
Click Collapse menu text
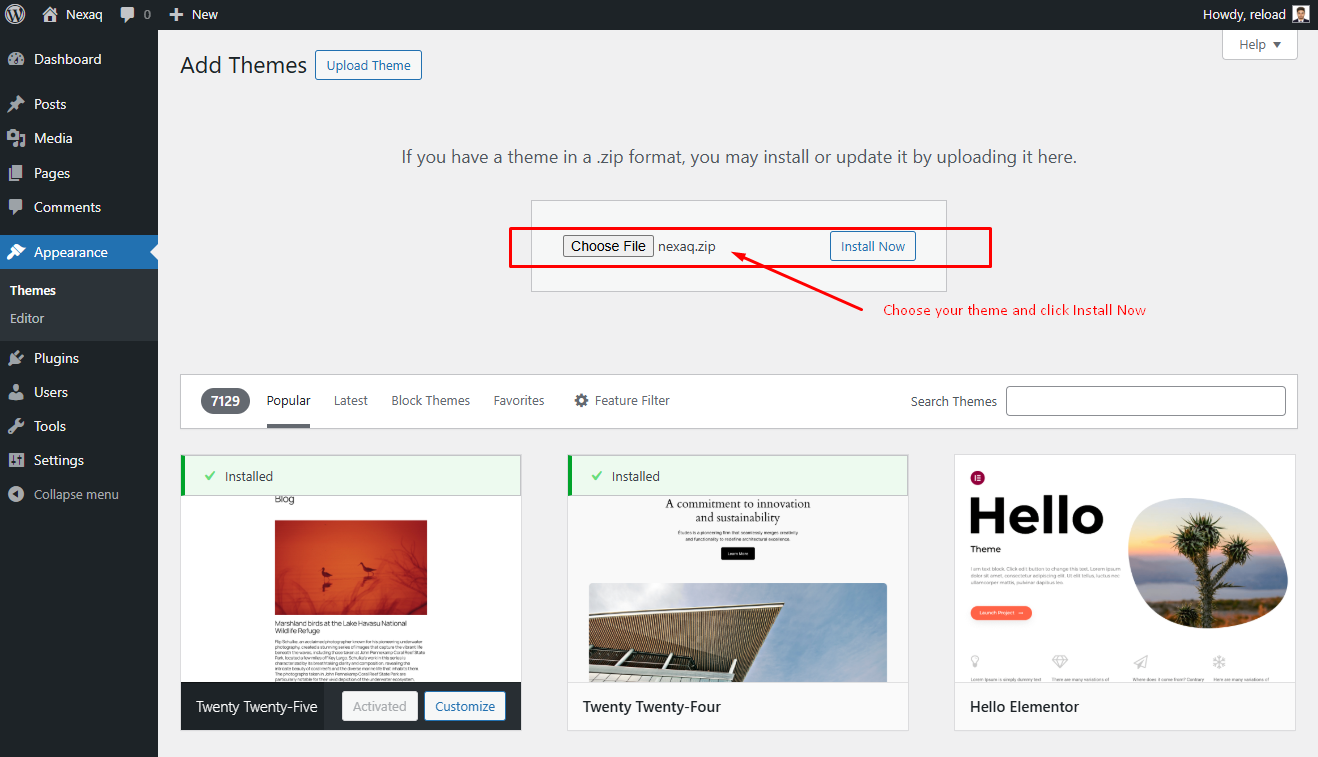point(76,494)
